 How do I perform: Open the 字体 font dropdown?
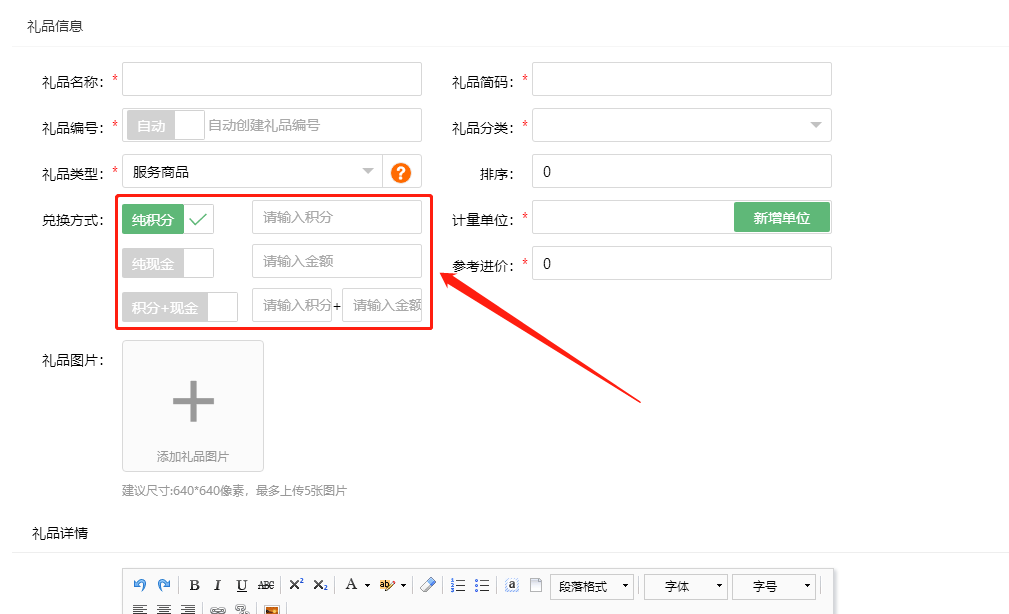click(685, 586)
